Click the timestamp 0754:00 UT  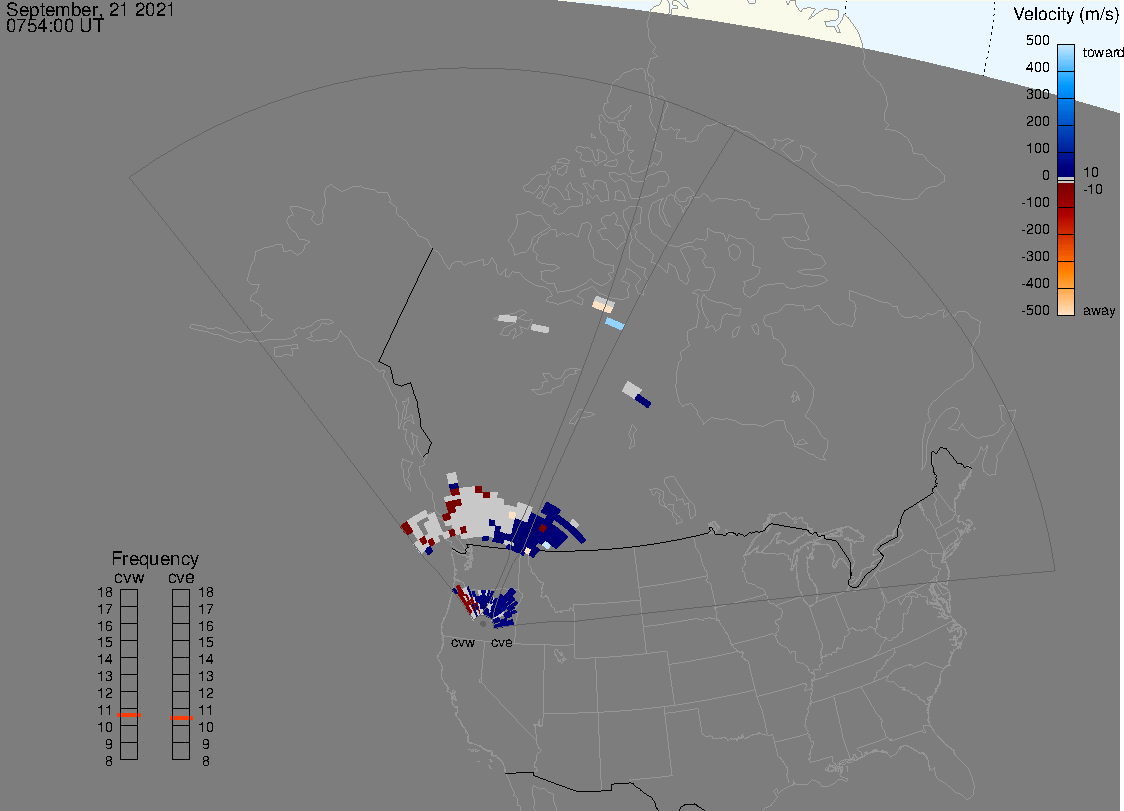tap(55, 26)
